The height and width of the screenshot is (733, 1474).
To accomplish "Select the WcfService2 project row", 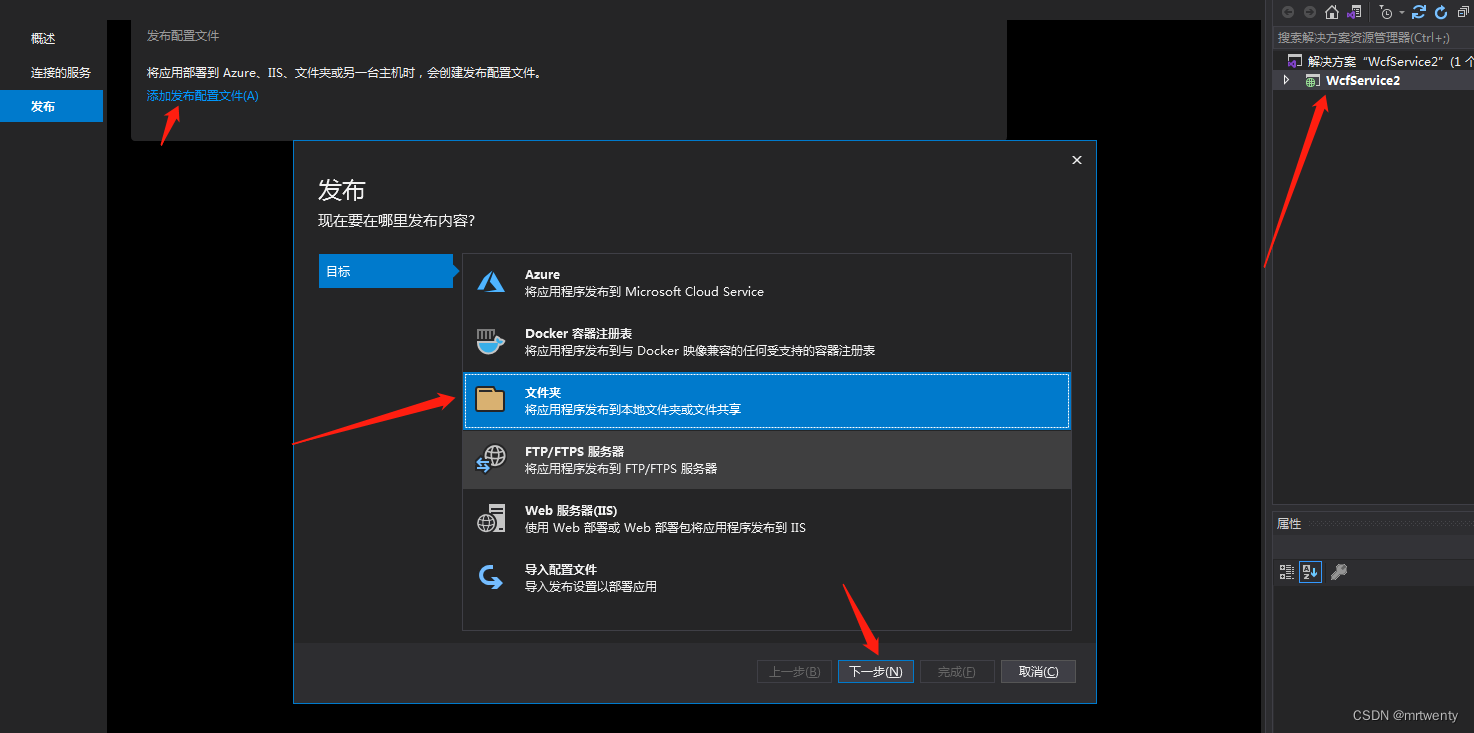I will click(x=1373, y=81).
